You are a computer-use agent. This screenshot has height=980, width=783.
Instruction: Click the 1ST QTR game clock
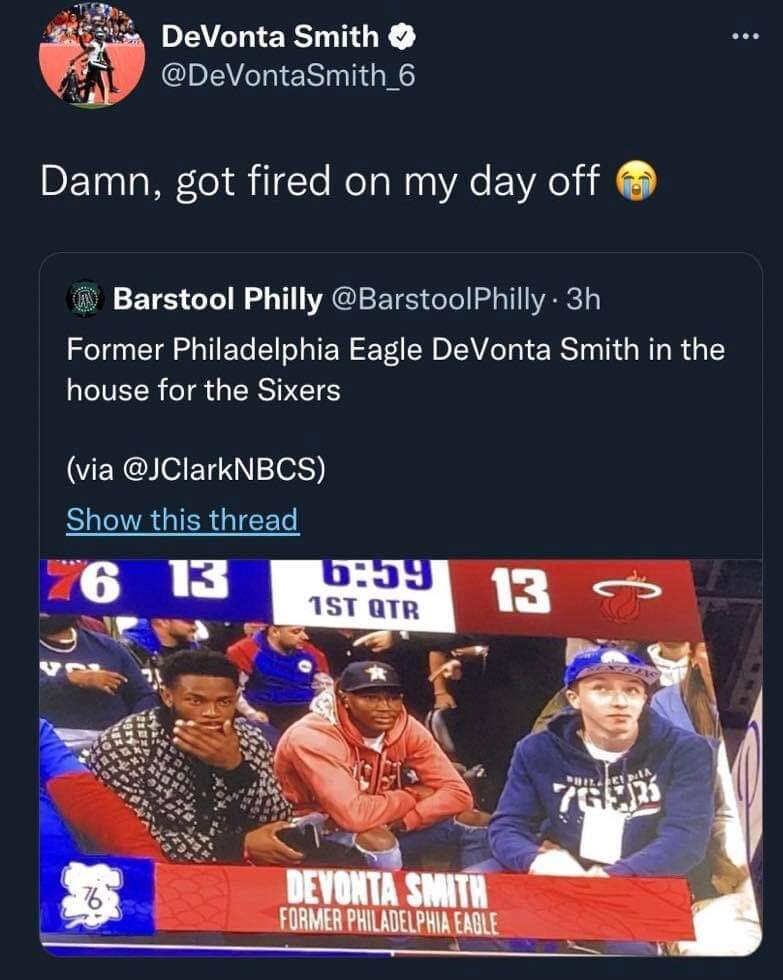(362, 592)
